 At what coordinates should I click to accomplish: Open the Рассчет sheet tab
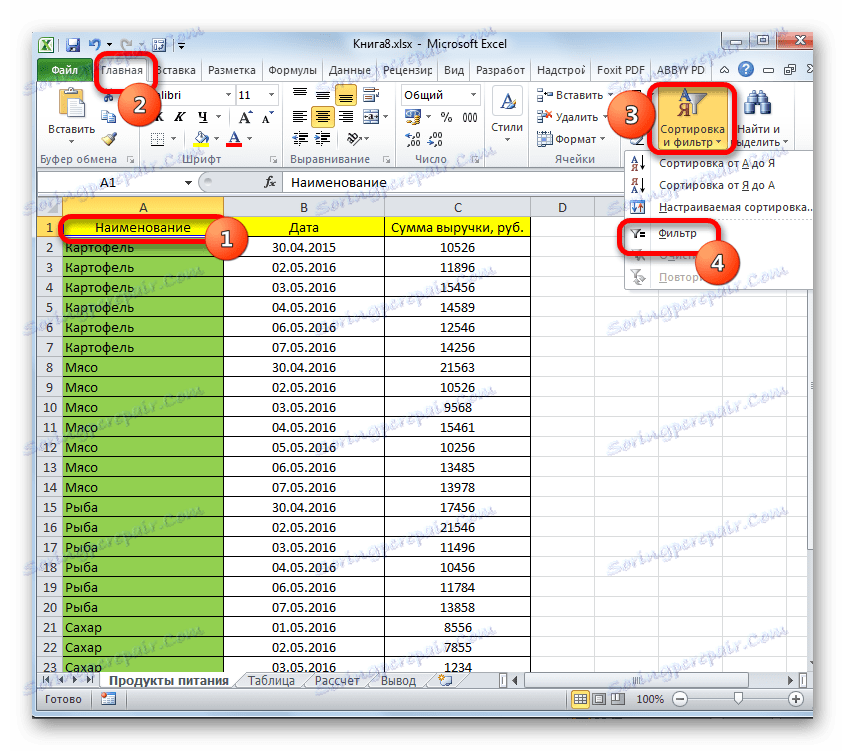click(x=337, y=681)
